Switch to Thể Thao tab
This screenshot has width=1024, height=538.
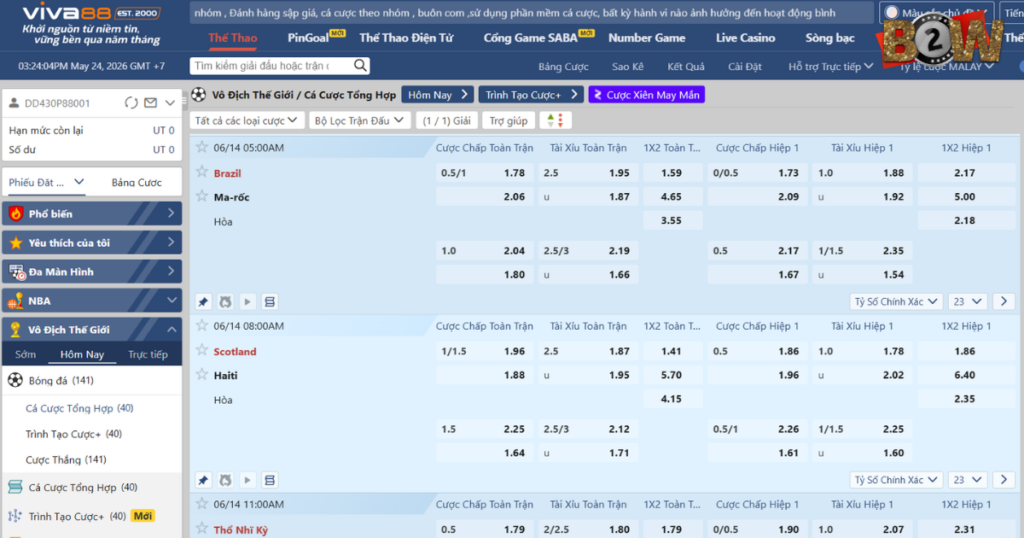[x=232, y=38]
